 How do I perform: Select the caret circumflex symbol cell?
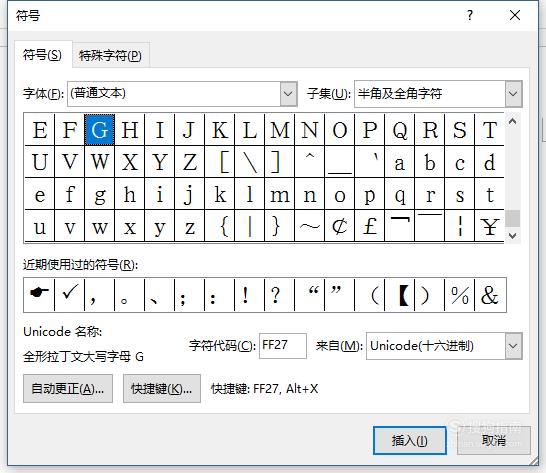pos(310,162)
